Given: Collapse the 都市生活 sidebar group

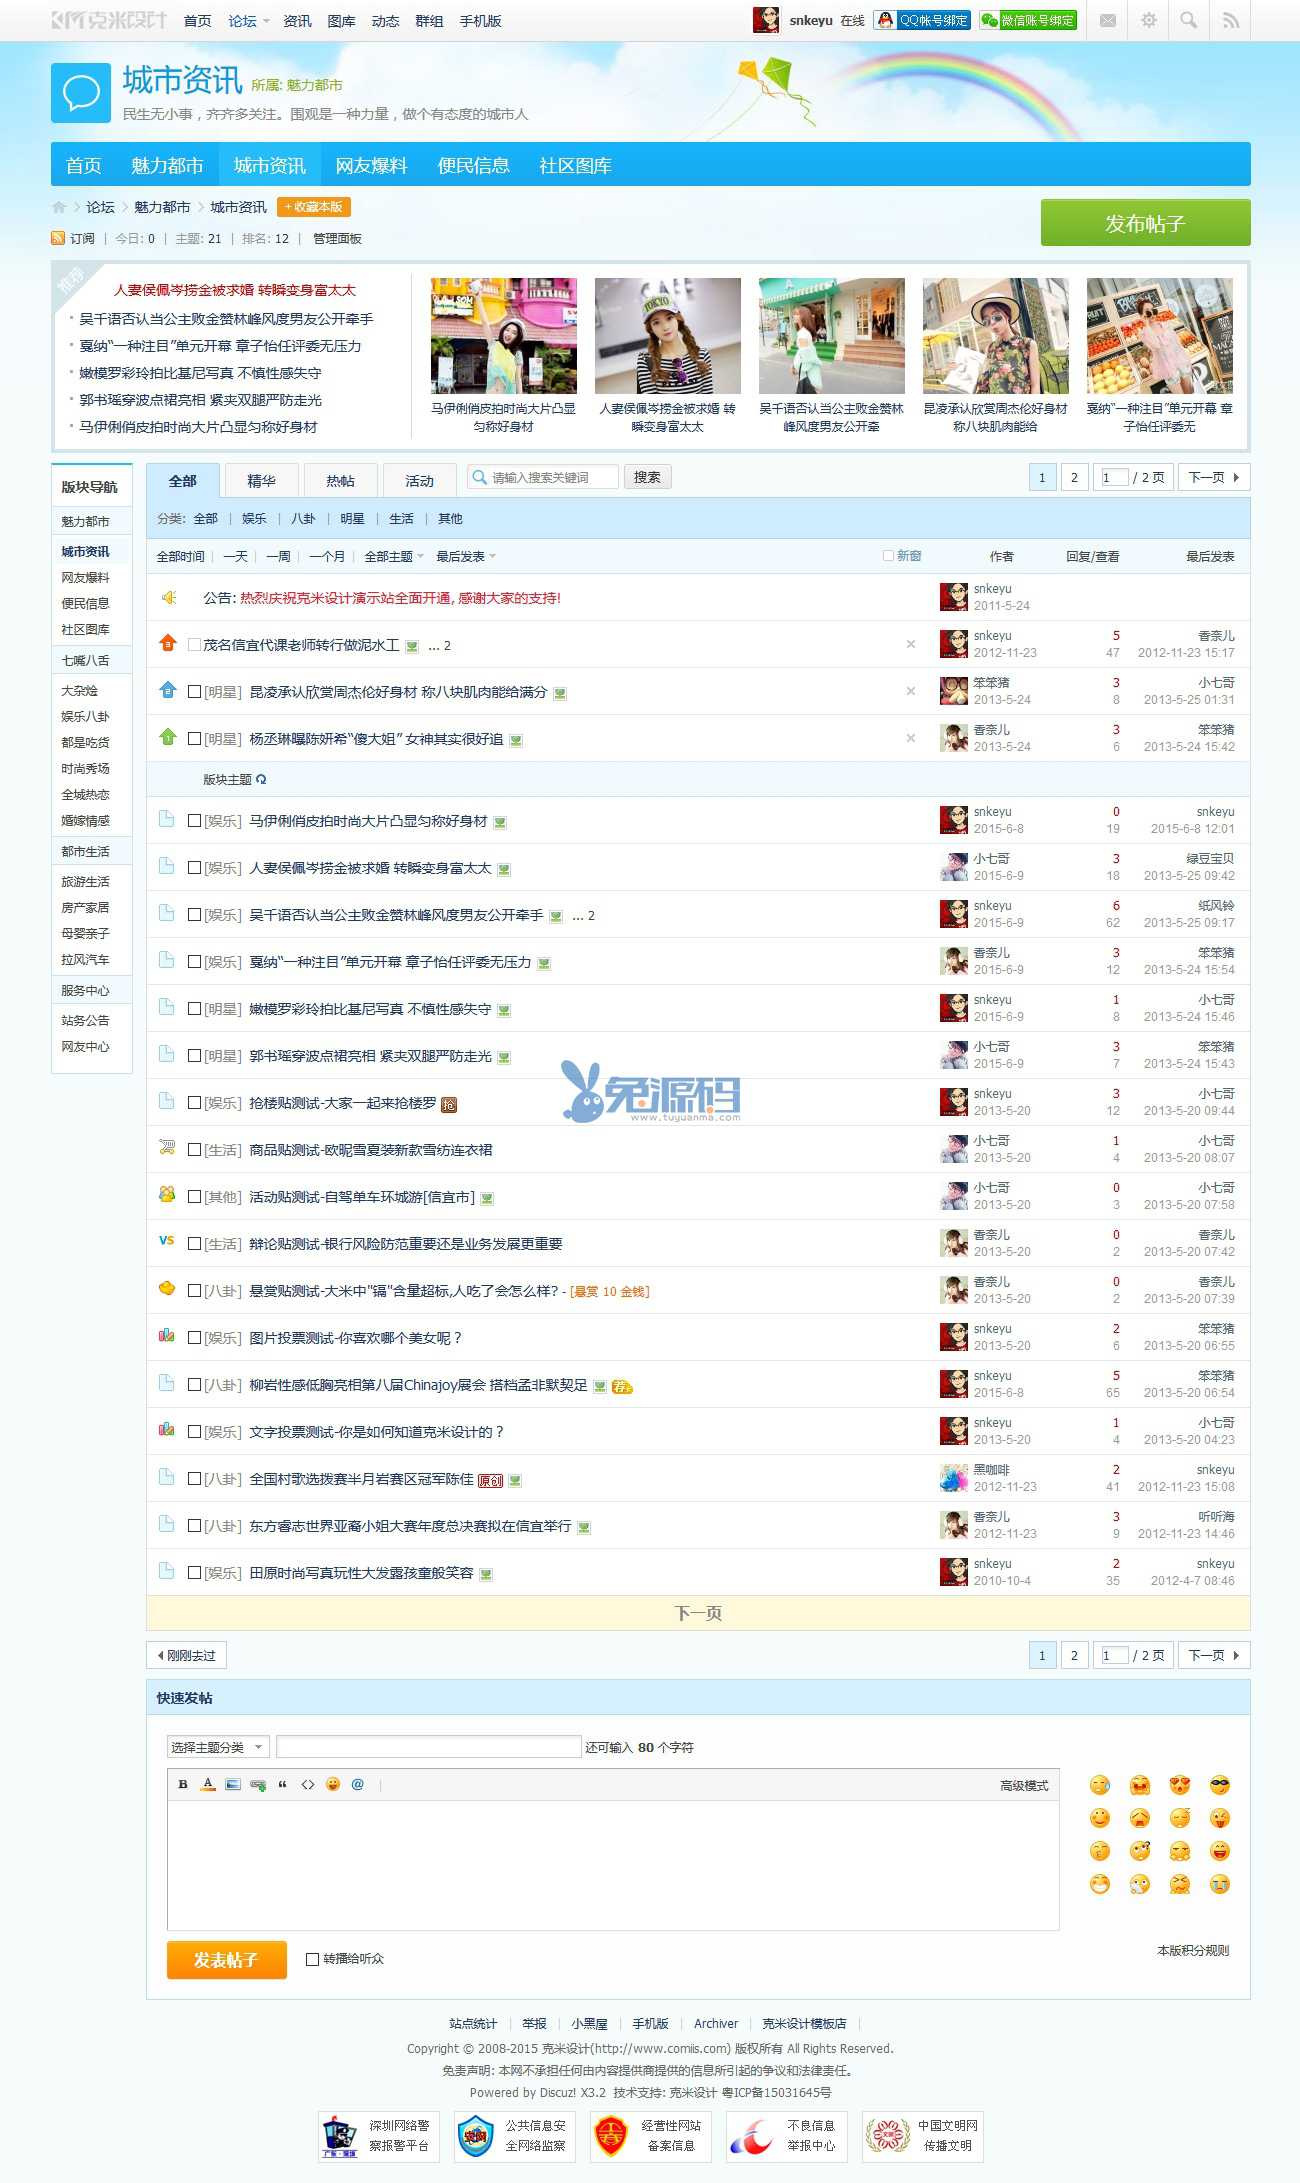Looking at the screenshot, I should (x=92, y=851).
